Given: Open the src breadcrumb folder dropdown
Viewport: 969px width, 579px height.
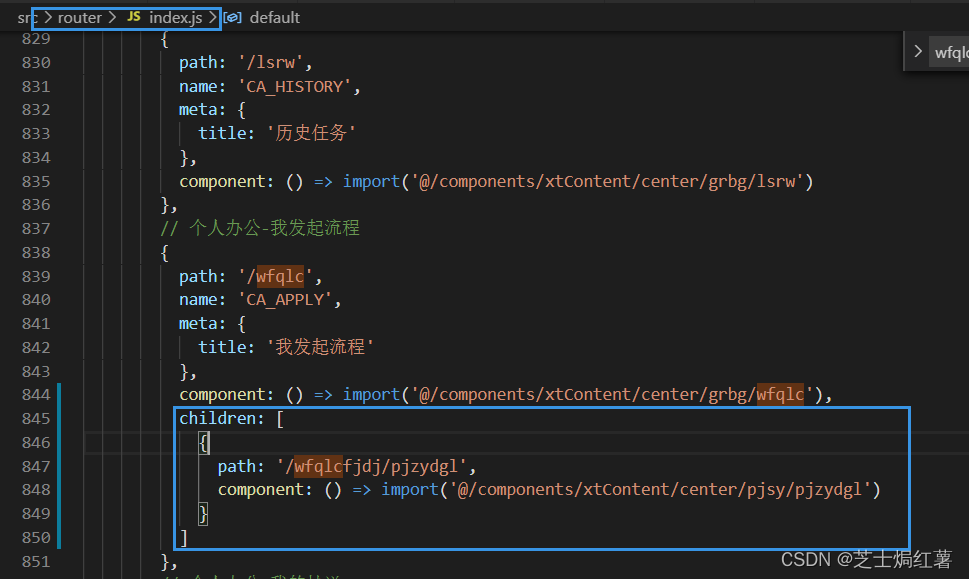Looking at the screenshot, I should click(x=27, y=18).
